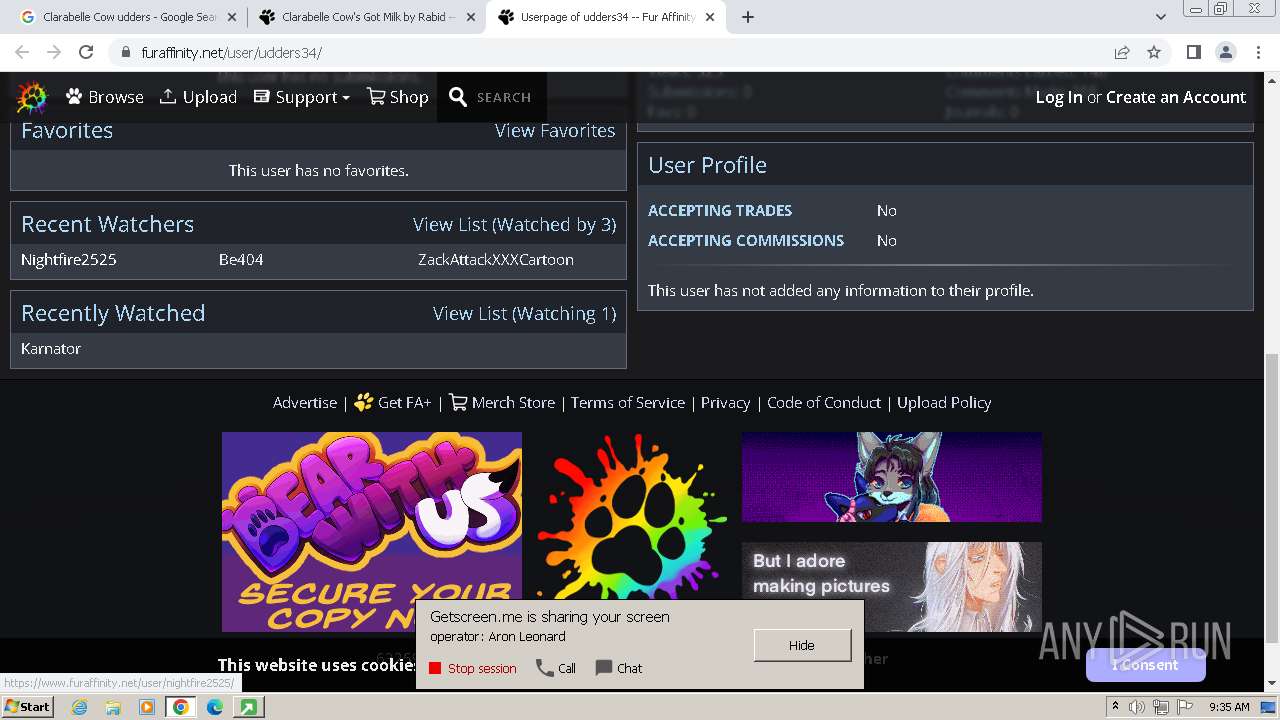Open Chat in Getscreen panel
The height and width of the screenshot is (720, 1280).
[619, 668]
